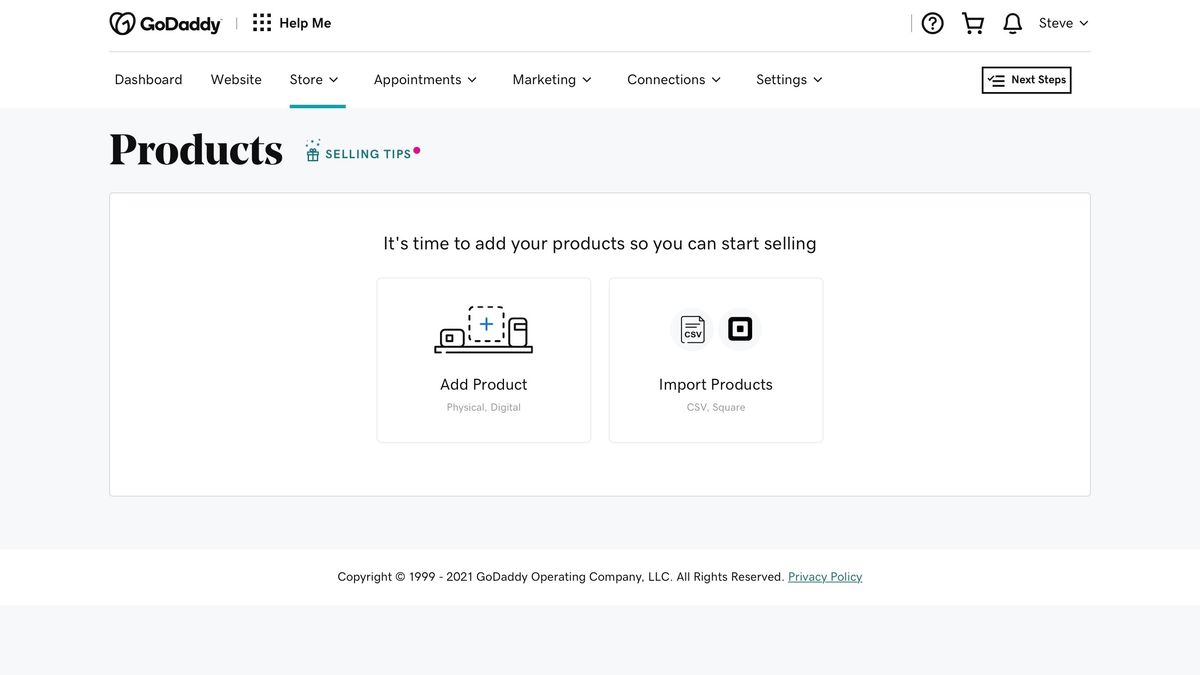
Task: Click the CSV import icon
Action: coord(692,328)
